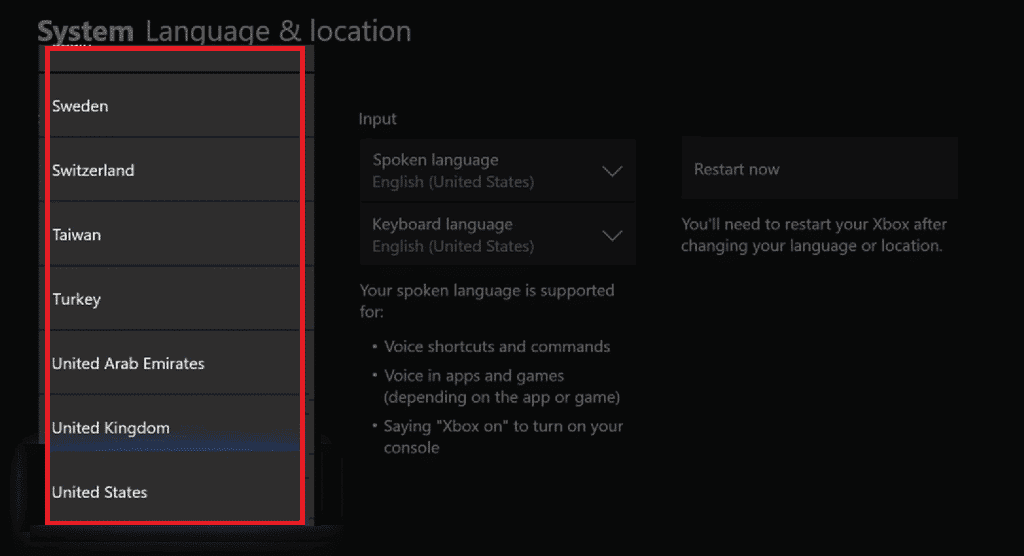
Task: Click the System heading
Action: click(x=86, y=31)
